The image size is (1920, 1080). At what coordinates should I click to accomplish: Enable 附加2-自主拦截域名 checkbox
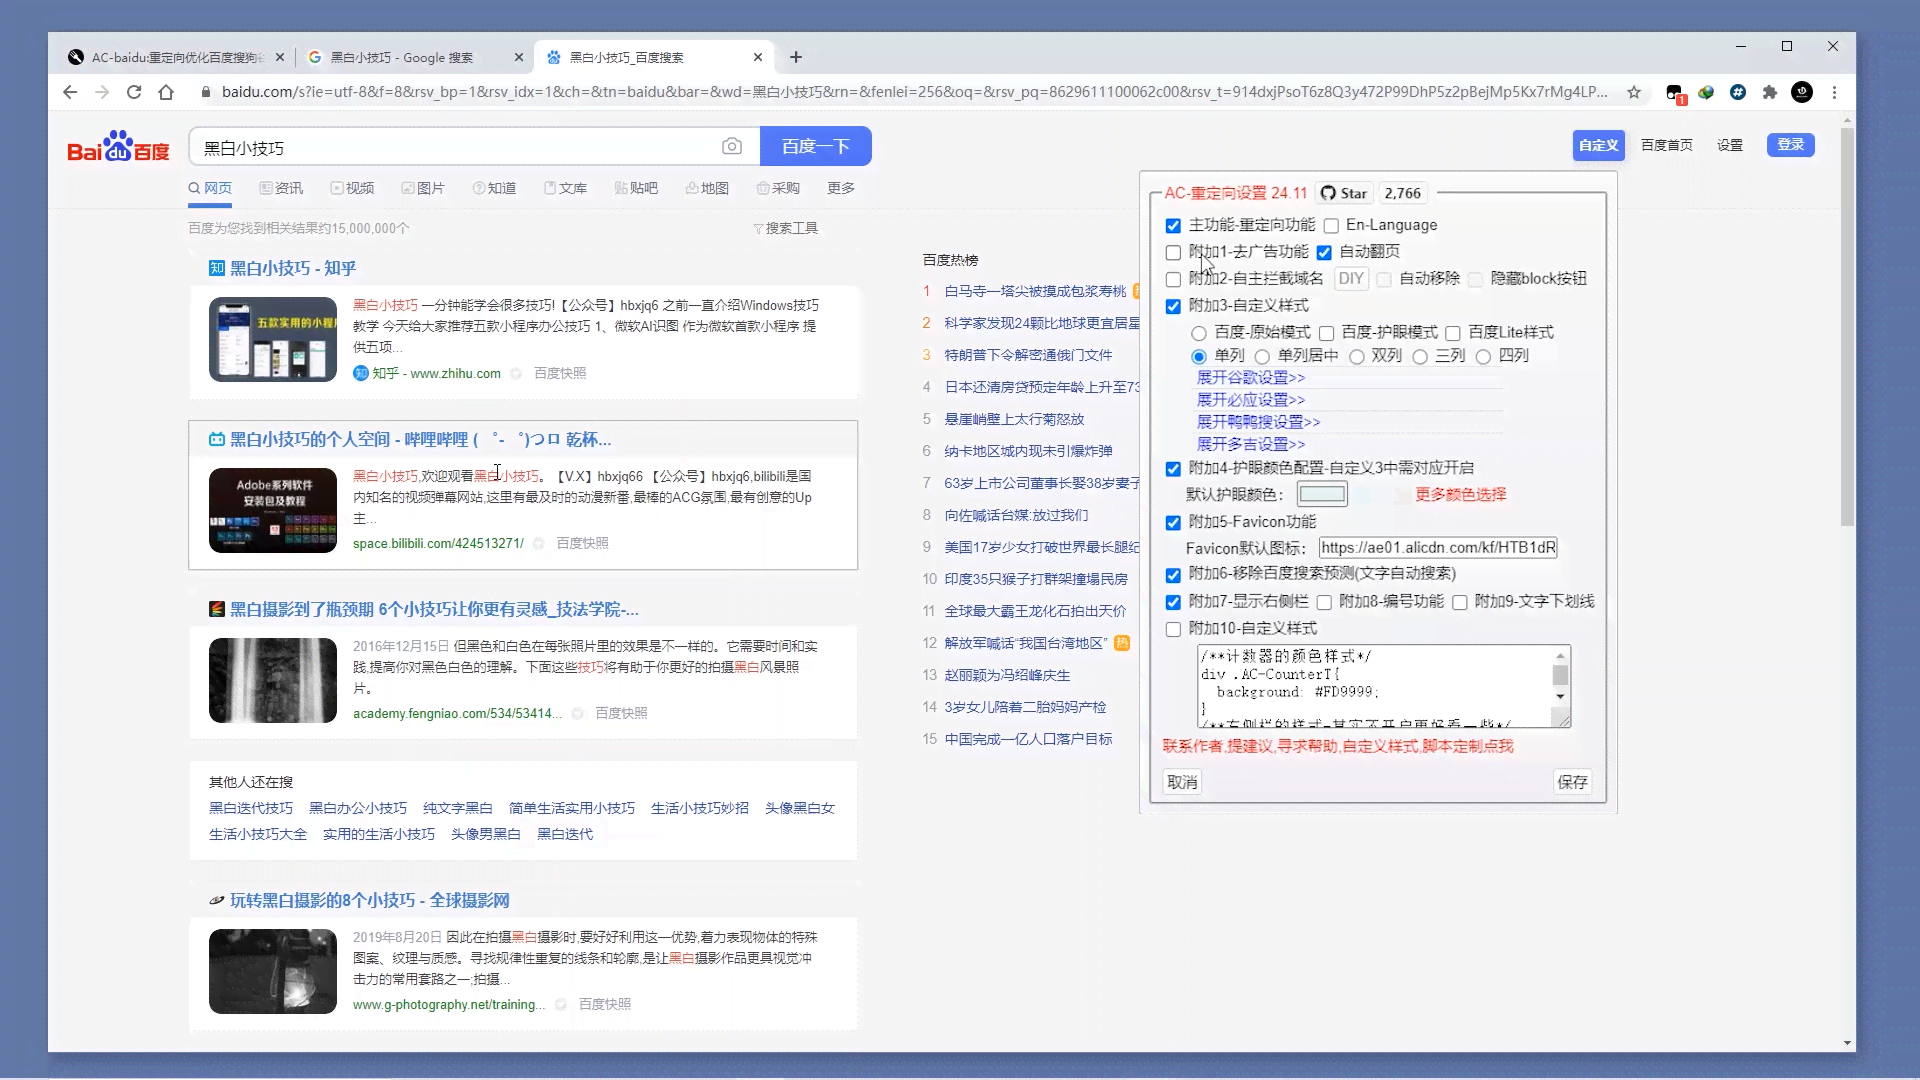(x=1173, y=280)
